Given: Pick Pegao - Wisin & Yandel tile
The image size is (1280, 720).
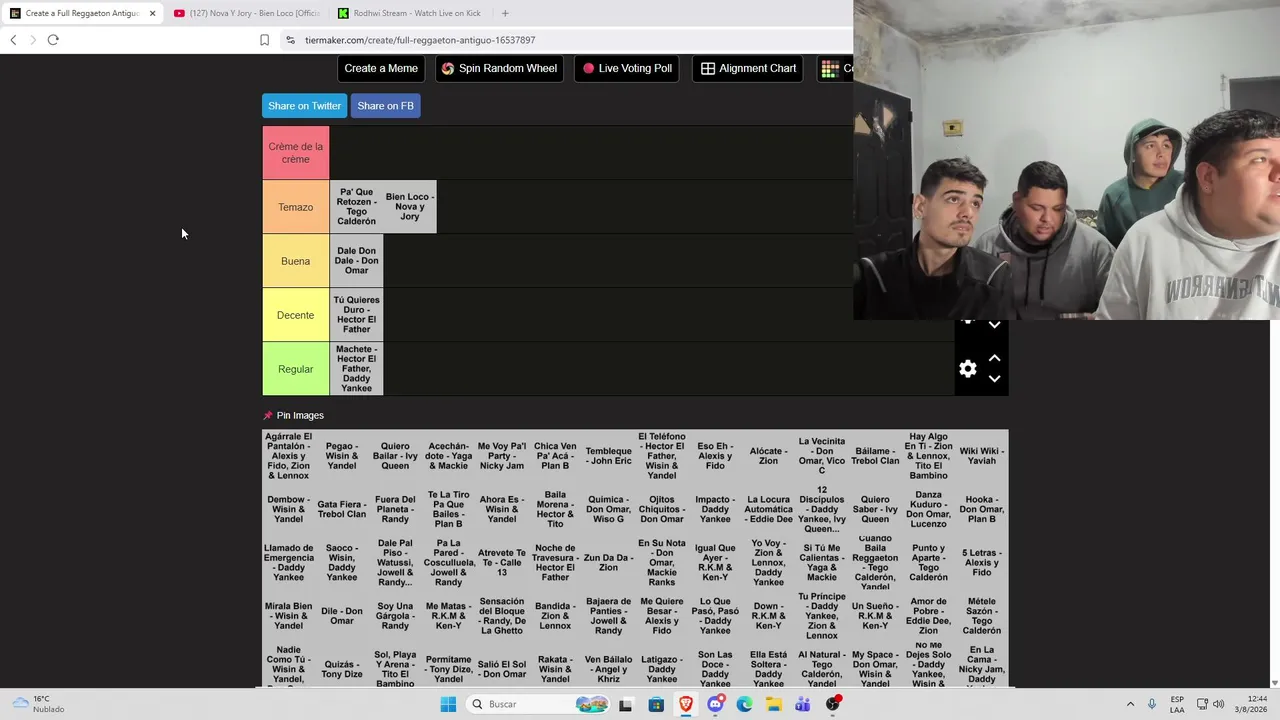Looking at the screenshot, I should pyautogui.click(x=342, y=456).
